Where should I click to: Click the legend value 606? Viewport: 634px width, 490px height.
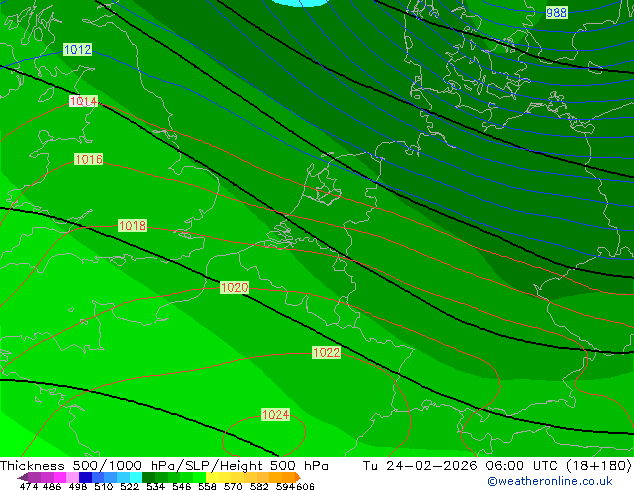coord(305,486)
